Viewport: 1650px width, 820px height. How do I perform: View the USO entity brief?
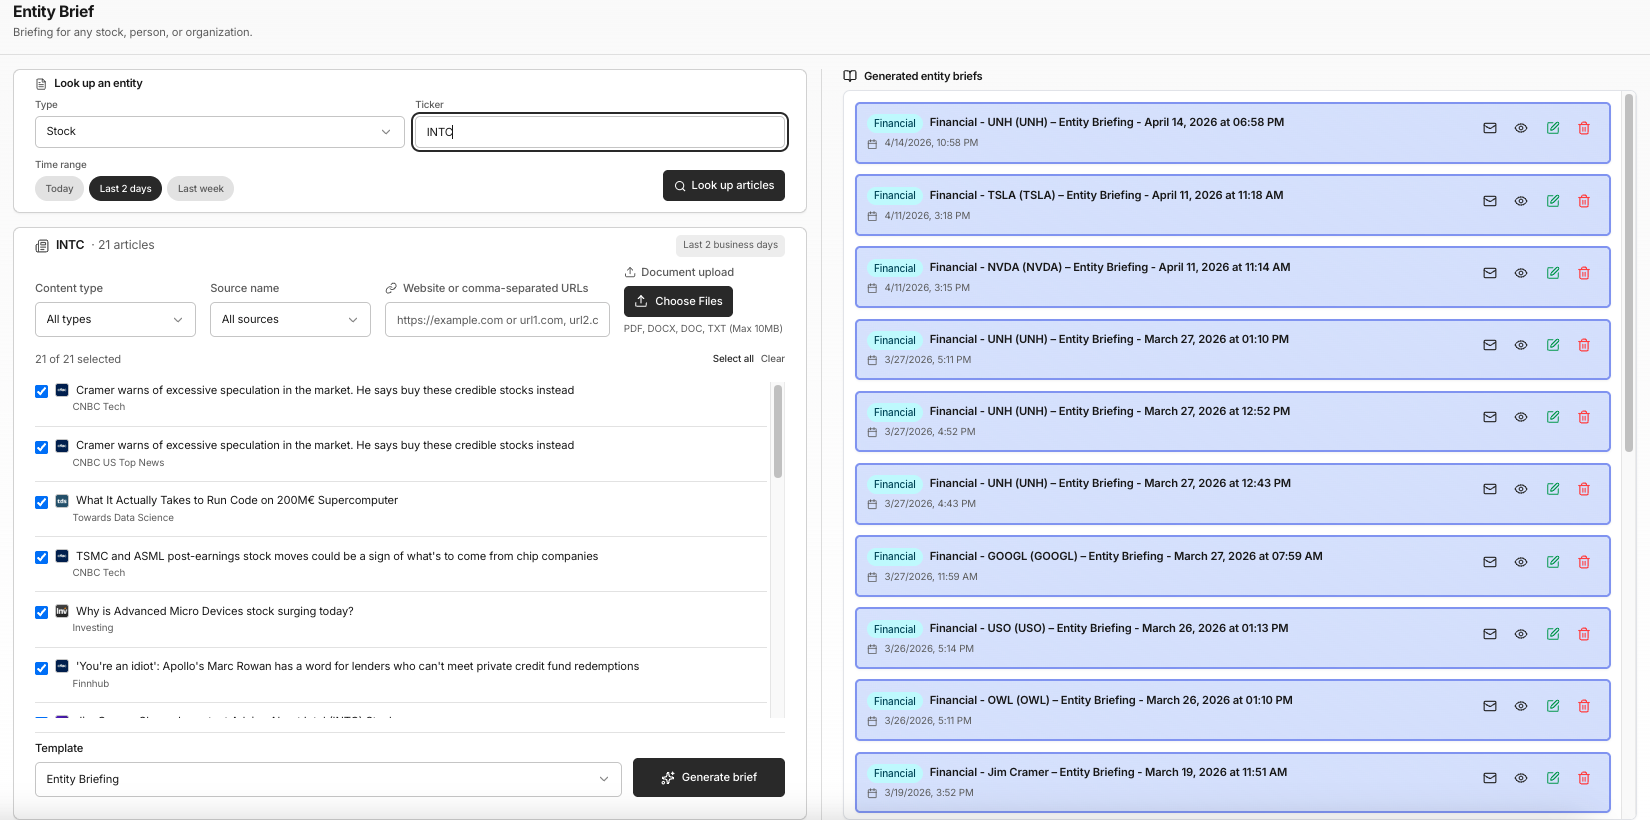(x=1521, y=634)
